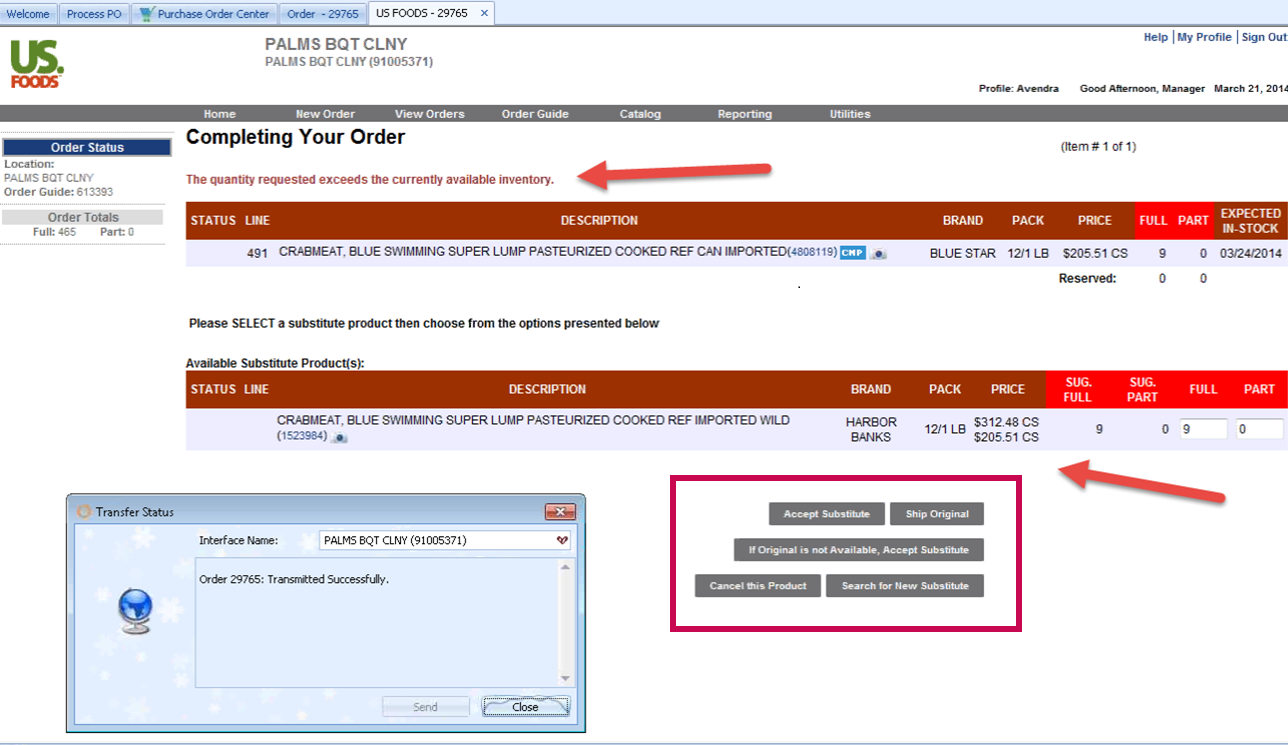Click the Sign Out link
Screen dimensions: 1288x745
[1264, 37]
